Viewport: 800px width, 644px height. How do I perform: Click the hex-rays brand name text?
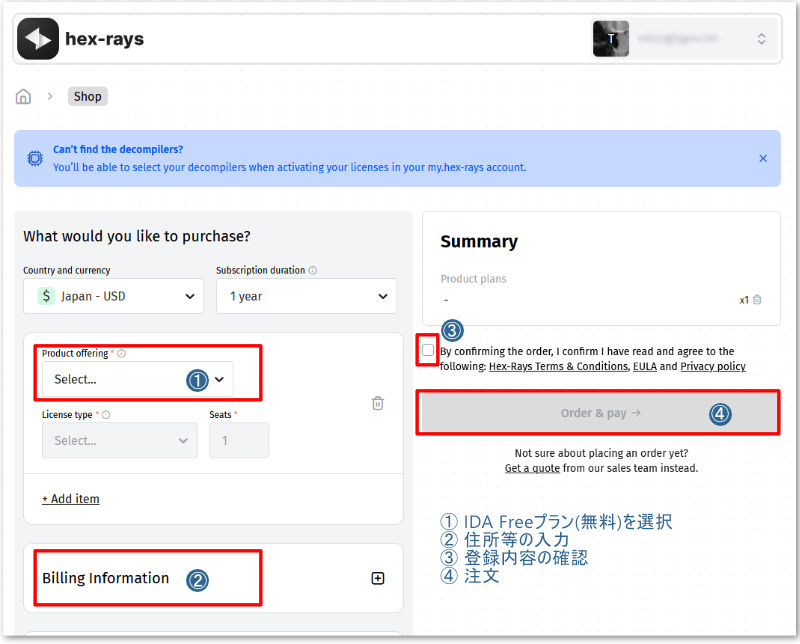tap(105, 39)
